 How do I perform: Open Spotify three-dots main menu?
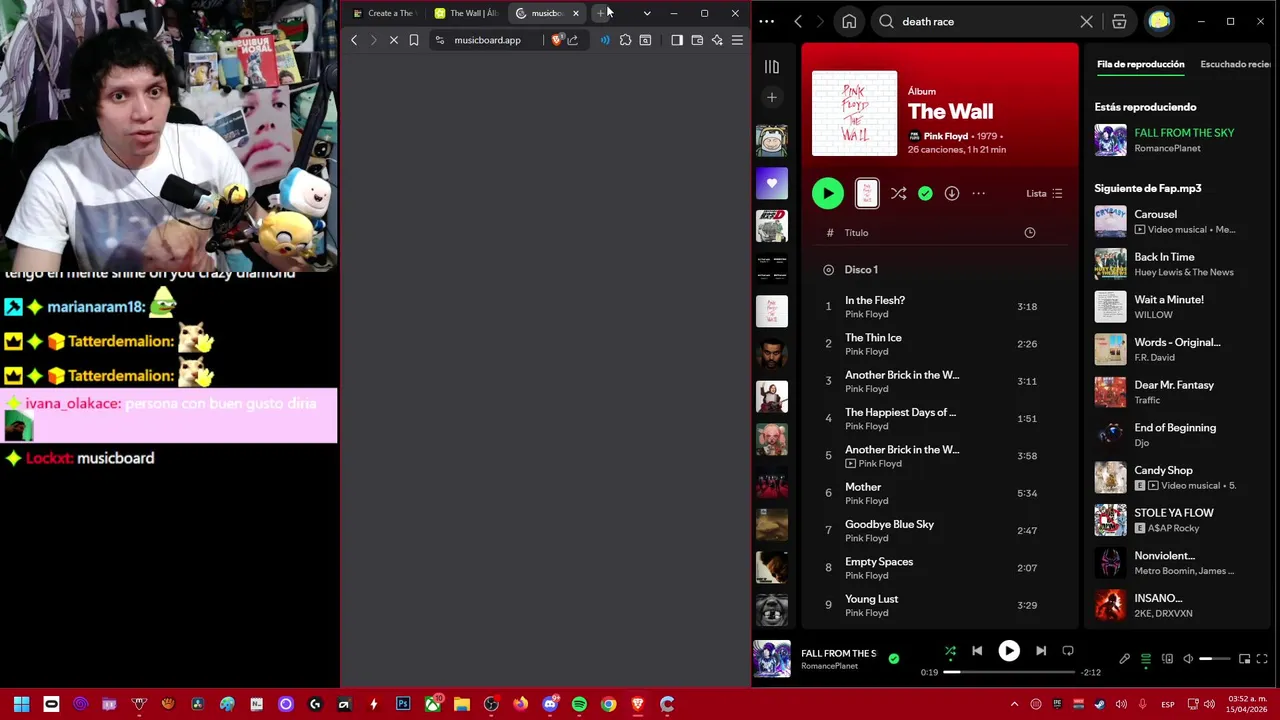pyautogui.click(x=767, y=21)
